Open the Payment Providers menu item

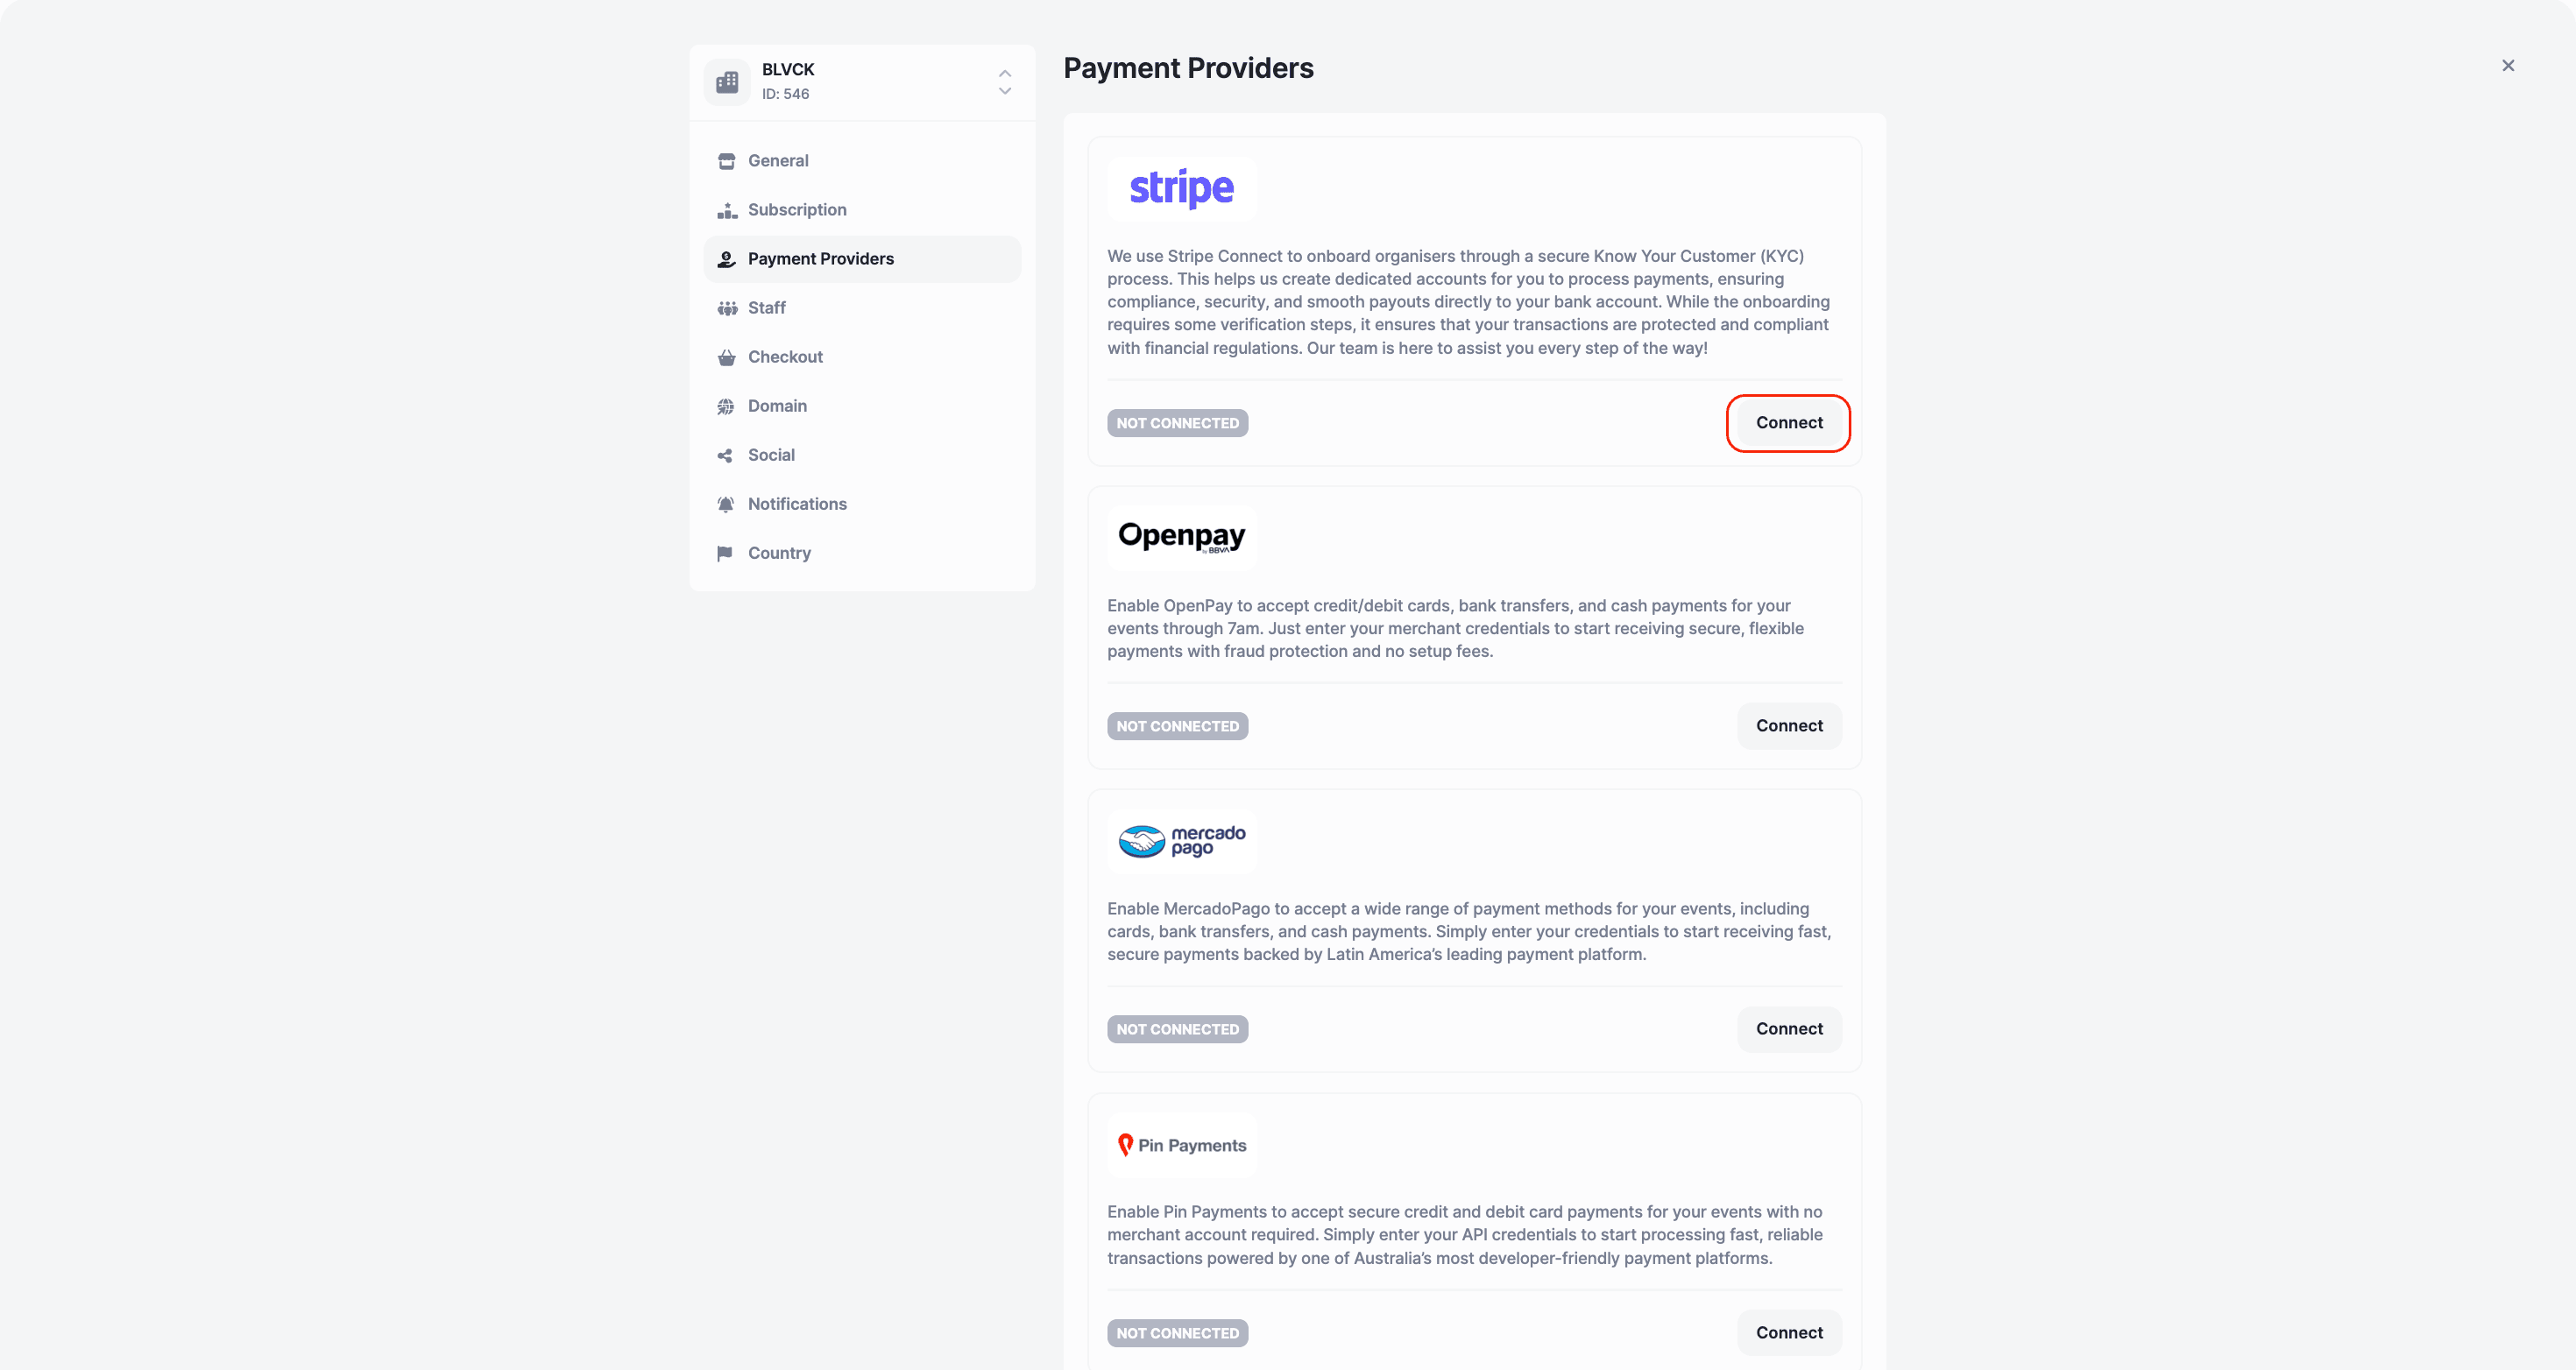(x=820, y=259)
